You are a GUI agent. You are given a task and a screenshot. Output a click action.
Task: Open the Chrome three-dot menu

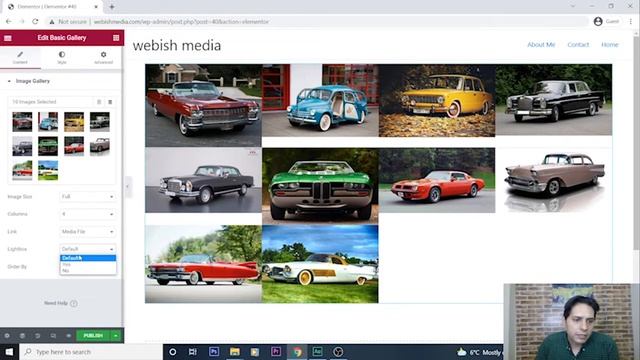[631, 21]
